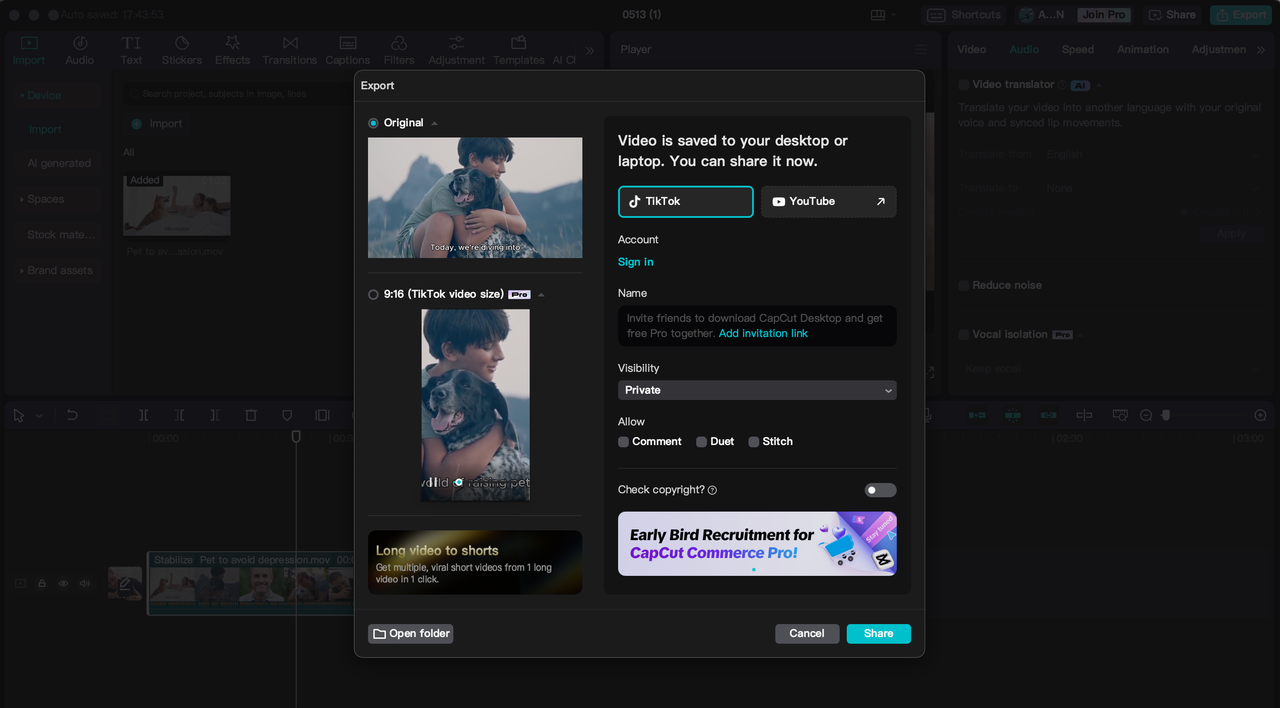The height and width of the screenshot is (708, 1280).
Task: Open the Templates icon
Action: point(519,51)
